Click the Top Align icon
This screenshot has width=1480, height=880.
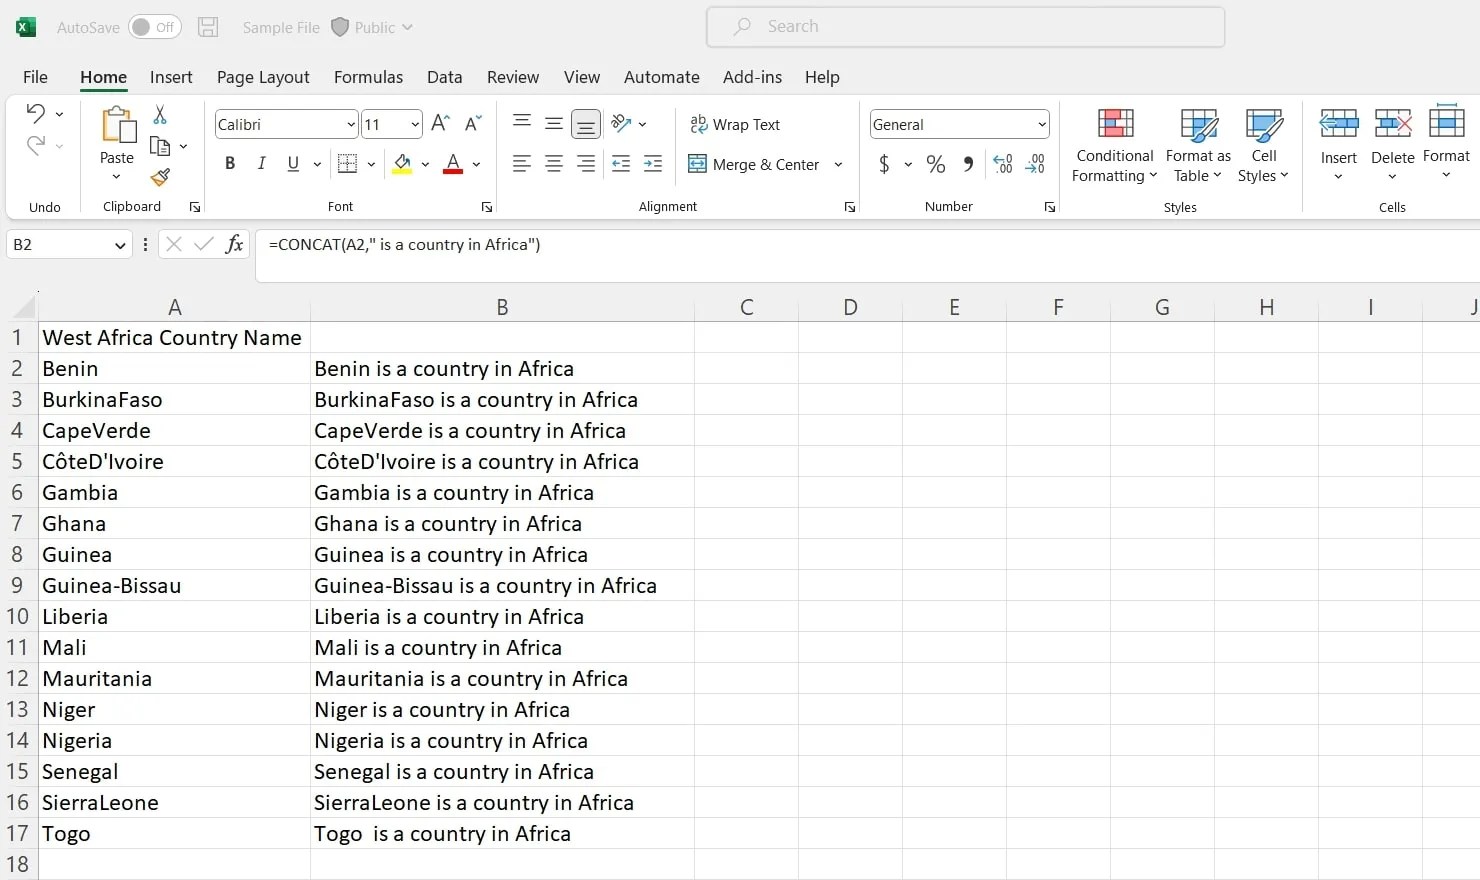click(521, 123)
